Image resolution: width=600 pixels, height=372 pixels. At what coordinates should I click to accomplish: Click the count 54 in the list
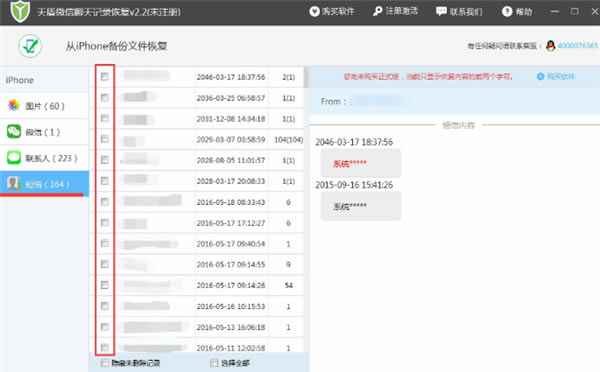coord(289,286)
